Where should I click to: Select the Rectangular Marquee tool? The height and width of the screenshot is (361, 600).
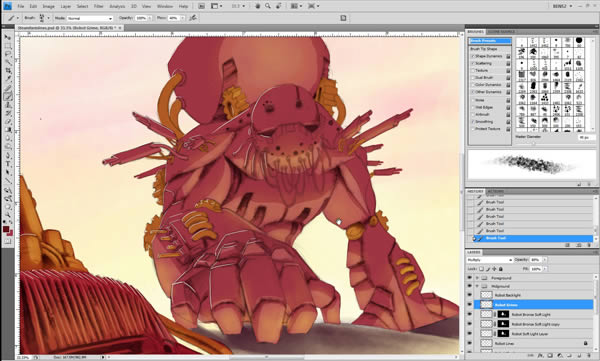(x=7, y=46)
